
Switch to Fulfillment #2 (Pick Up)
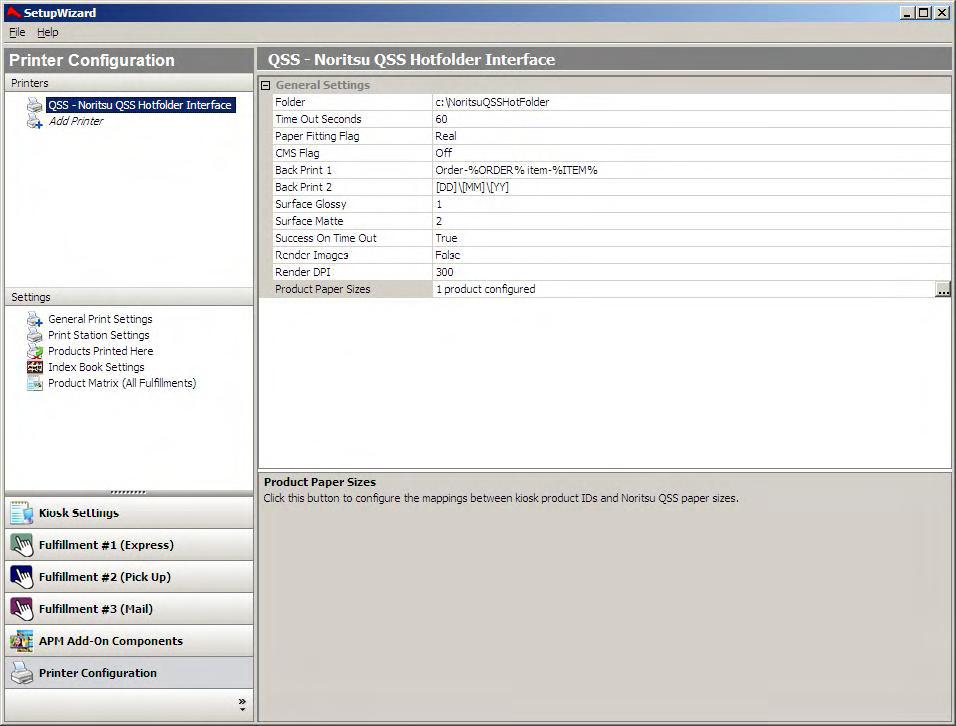[x=129, y=577]
